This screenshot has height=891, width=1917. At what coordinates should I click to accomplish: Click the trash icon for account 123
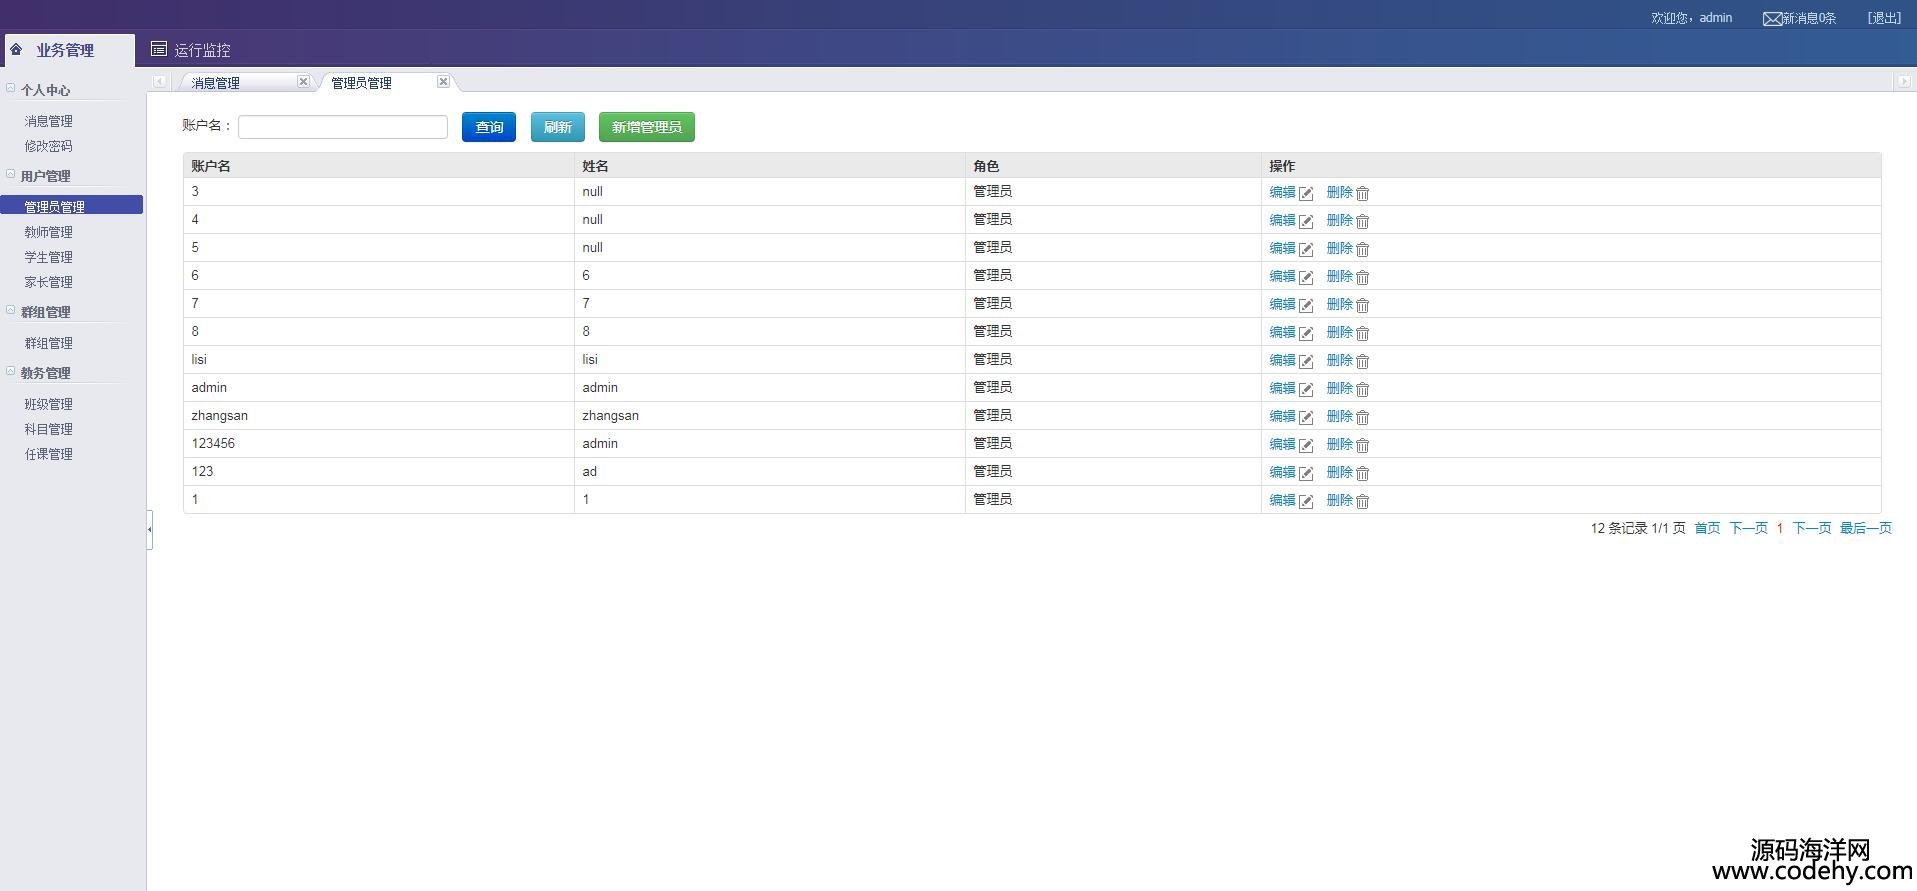coord(1362,473)
